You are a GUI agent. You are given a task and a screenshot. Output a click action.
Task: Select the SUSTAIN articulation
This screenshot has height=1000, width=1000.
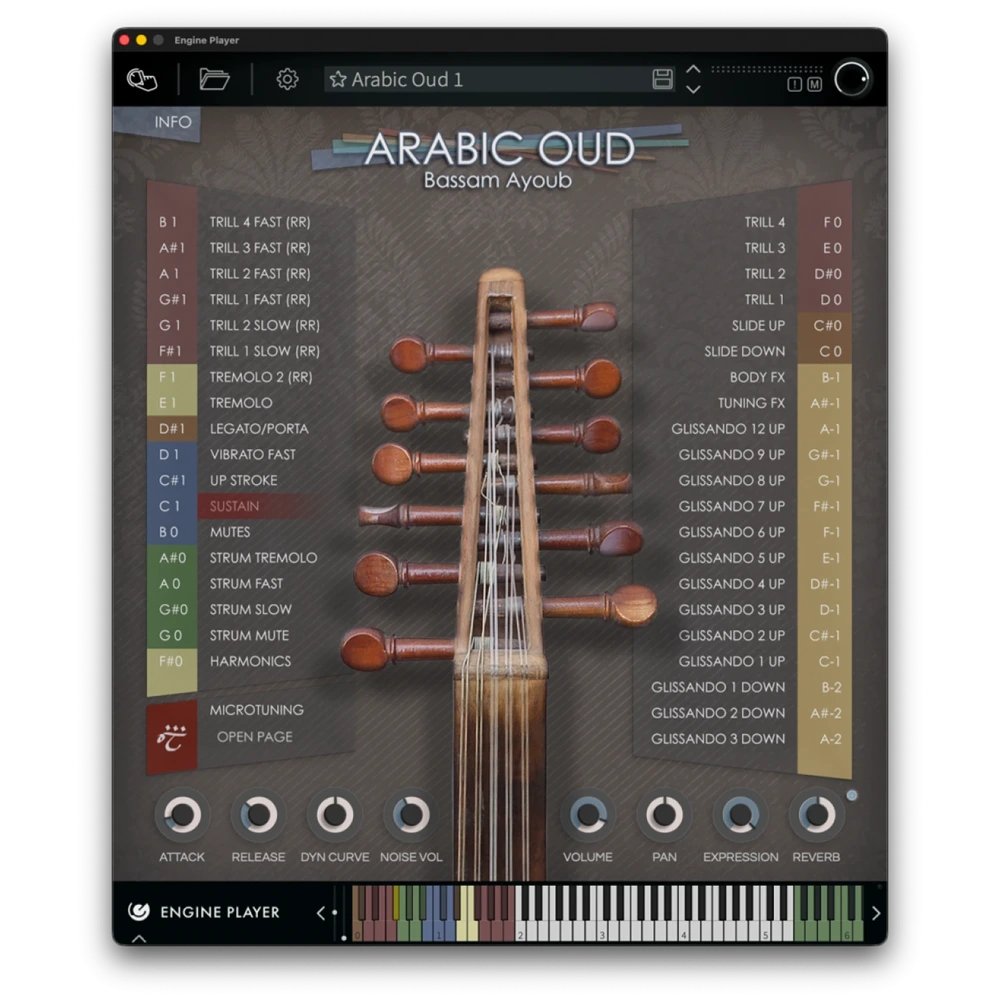(x=234, y=506)
